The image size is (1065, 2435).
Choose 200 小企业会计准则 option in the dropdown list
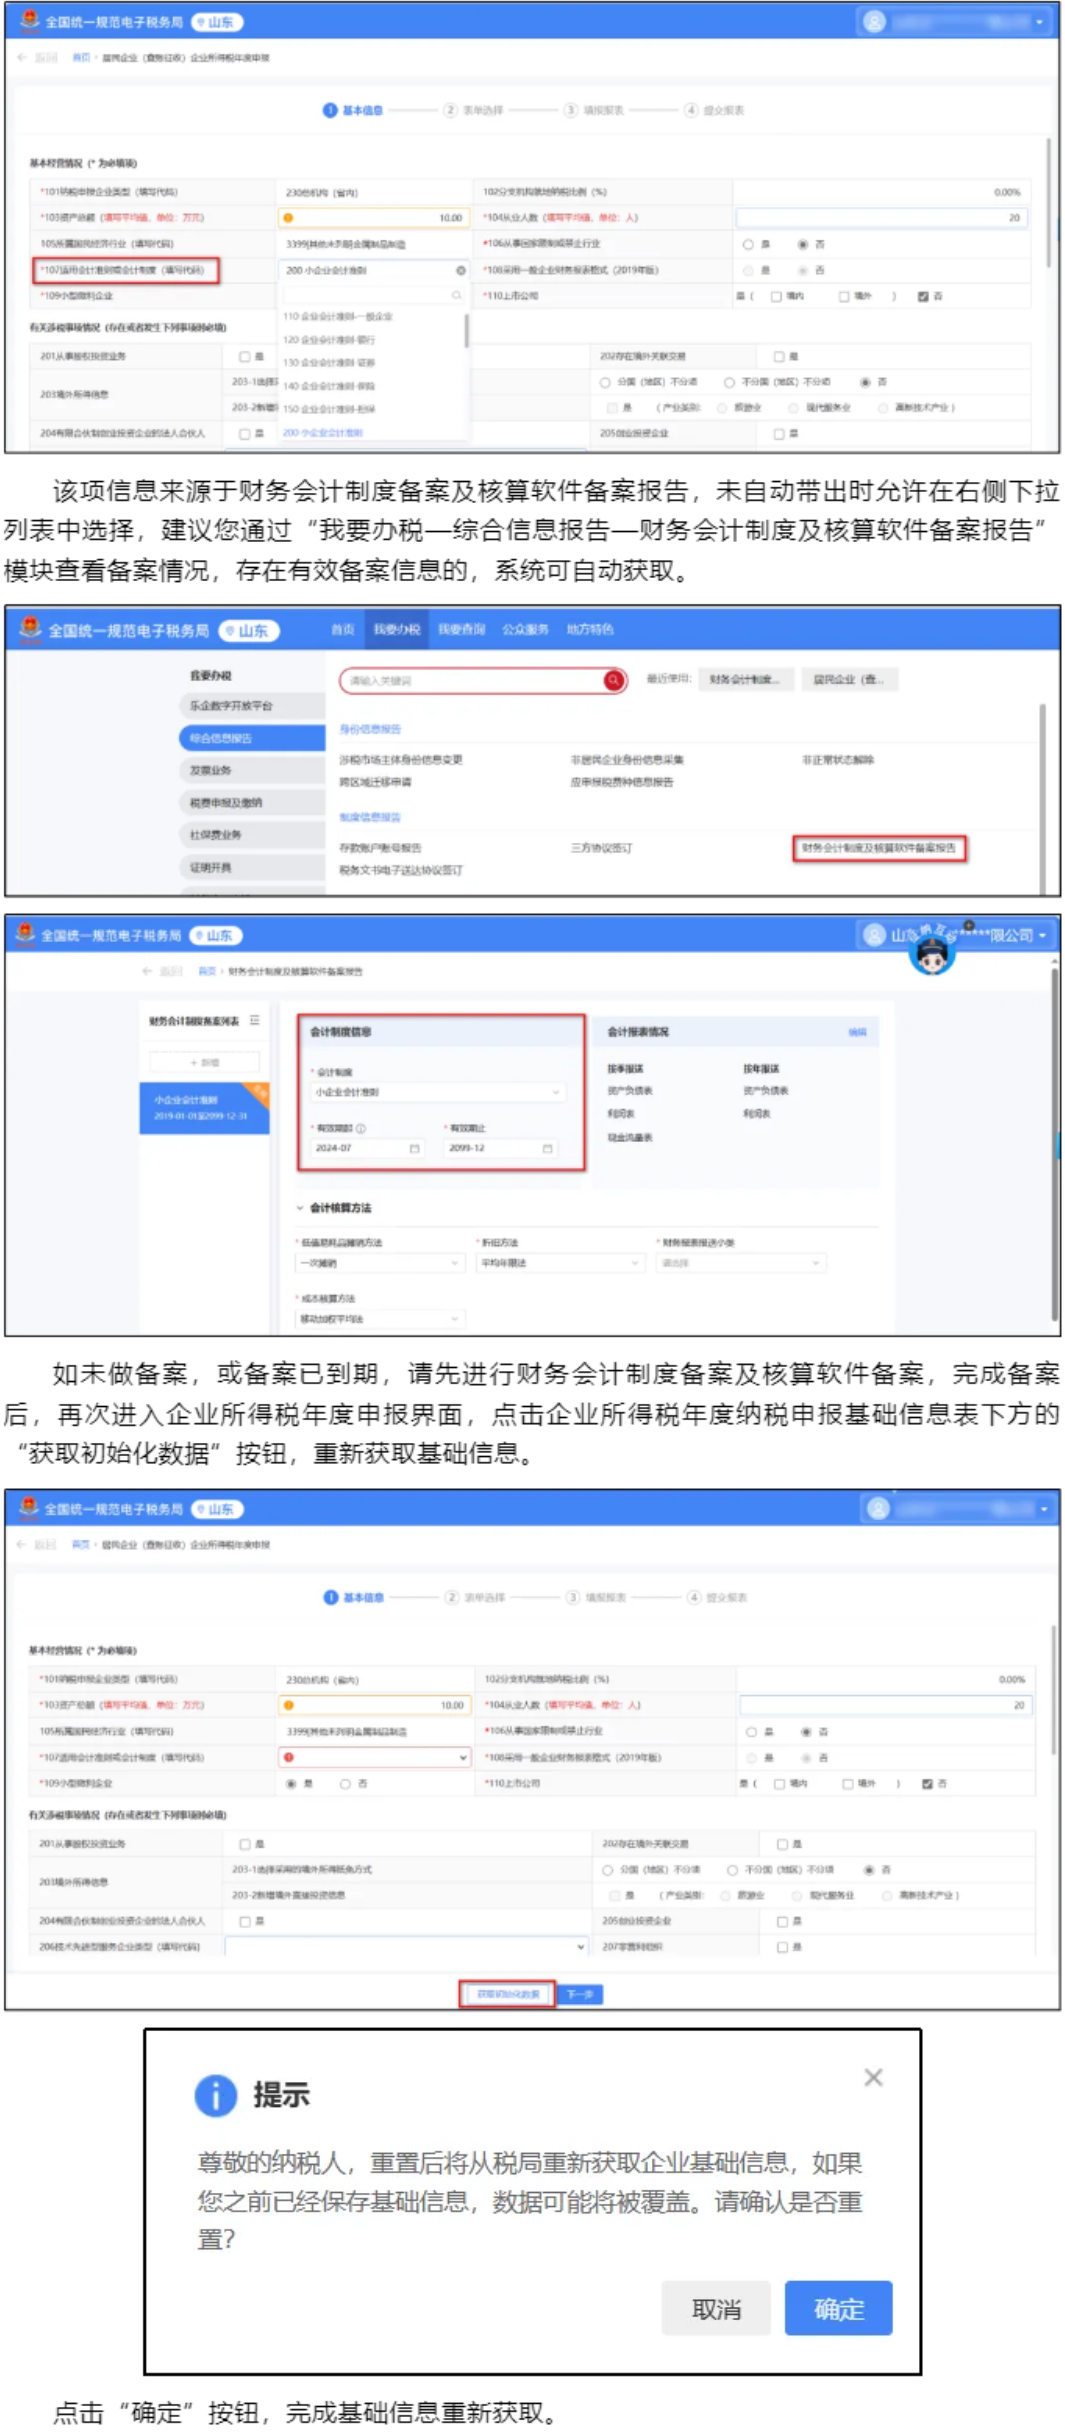(x=323, y=433)
